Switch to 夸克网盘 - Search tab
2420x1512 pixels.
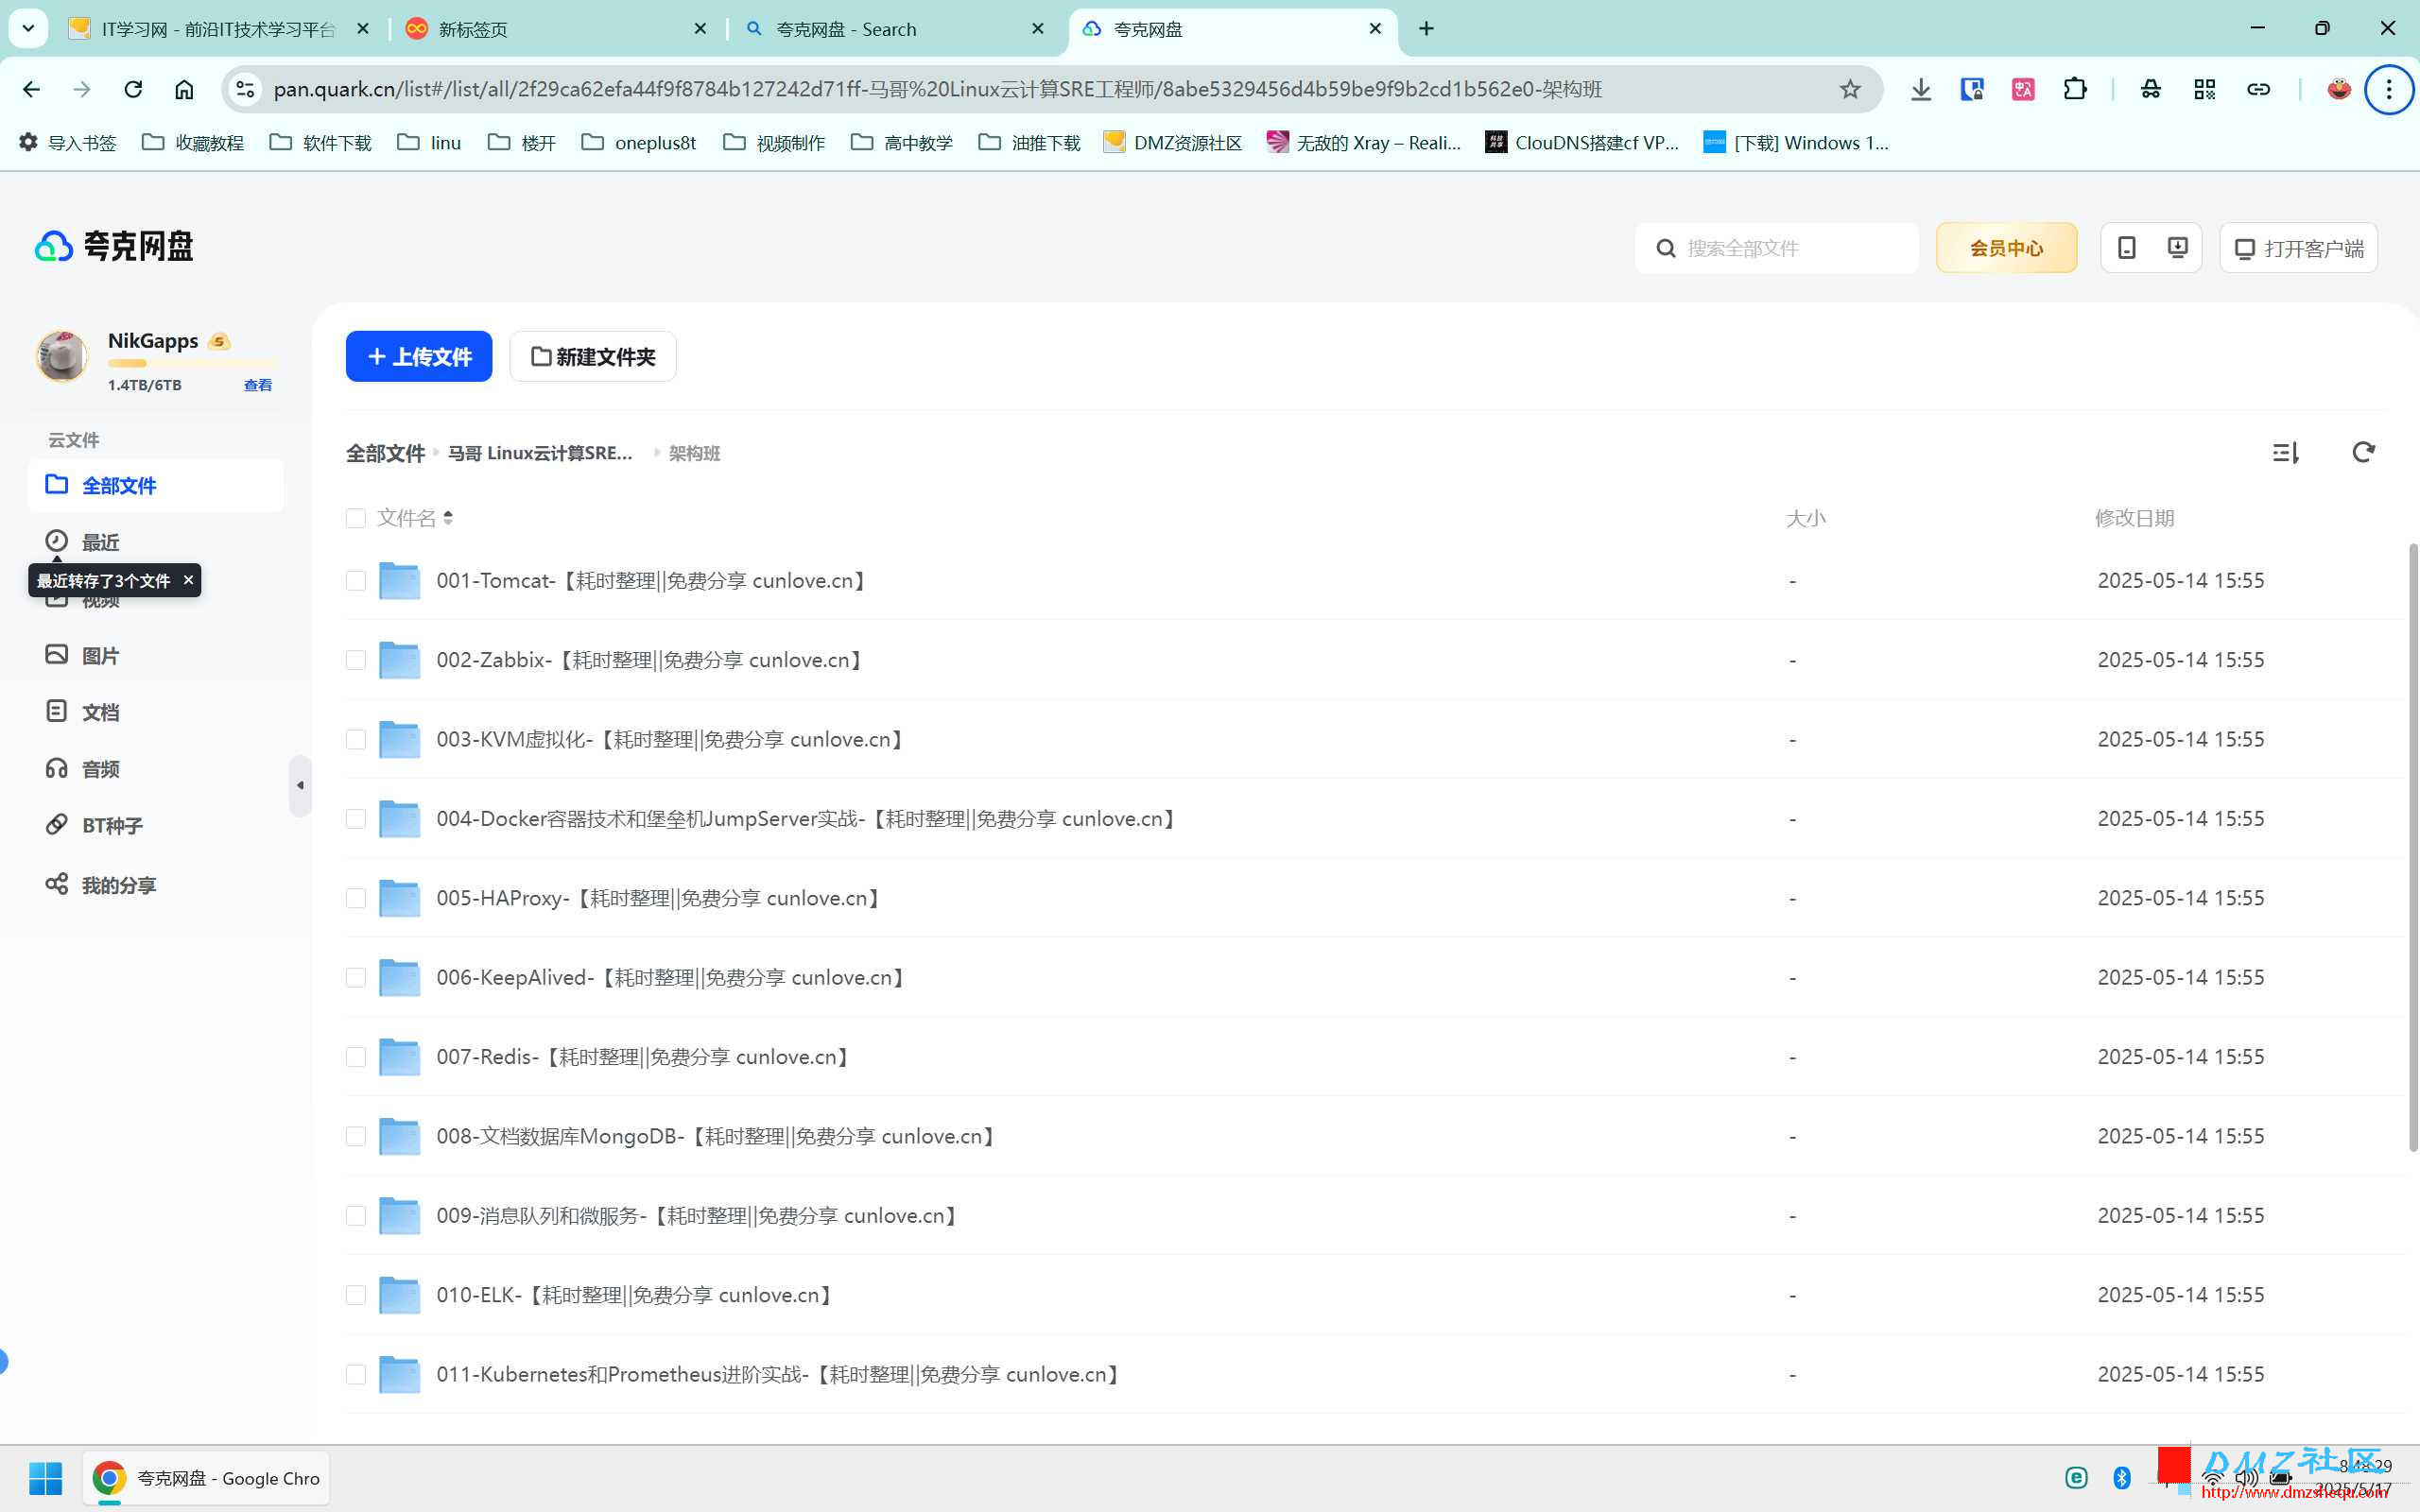tap(896, 29)
